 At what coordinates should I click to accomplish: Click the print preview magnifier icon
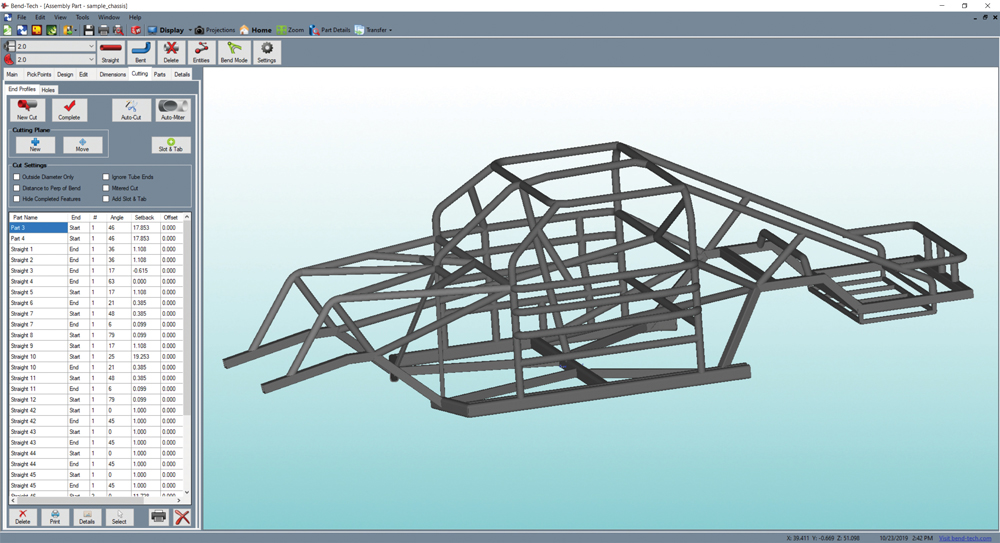point(118,30)
